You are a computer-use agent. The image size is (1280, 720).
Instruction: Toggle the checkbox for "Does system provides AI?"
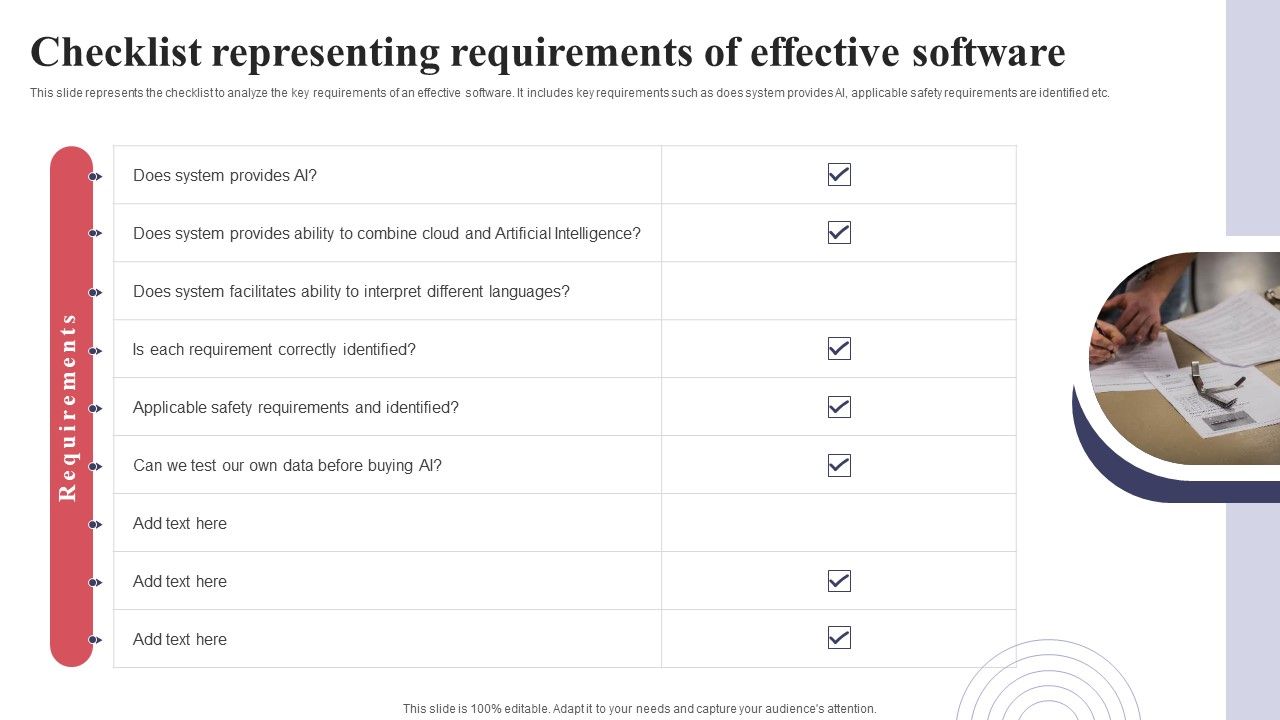click(839, 175)
